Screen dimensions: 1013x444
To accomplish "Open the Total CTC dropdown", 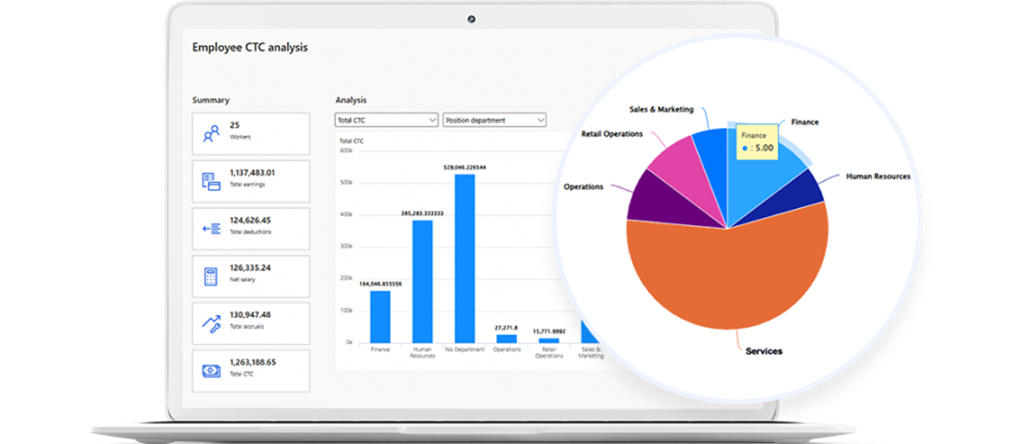I will coord(386,120).
